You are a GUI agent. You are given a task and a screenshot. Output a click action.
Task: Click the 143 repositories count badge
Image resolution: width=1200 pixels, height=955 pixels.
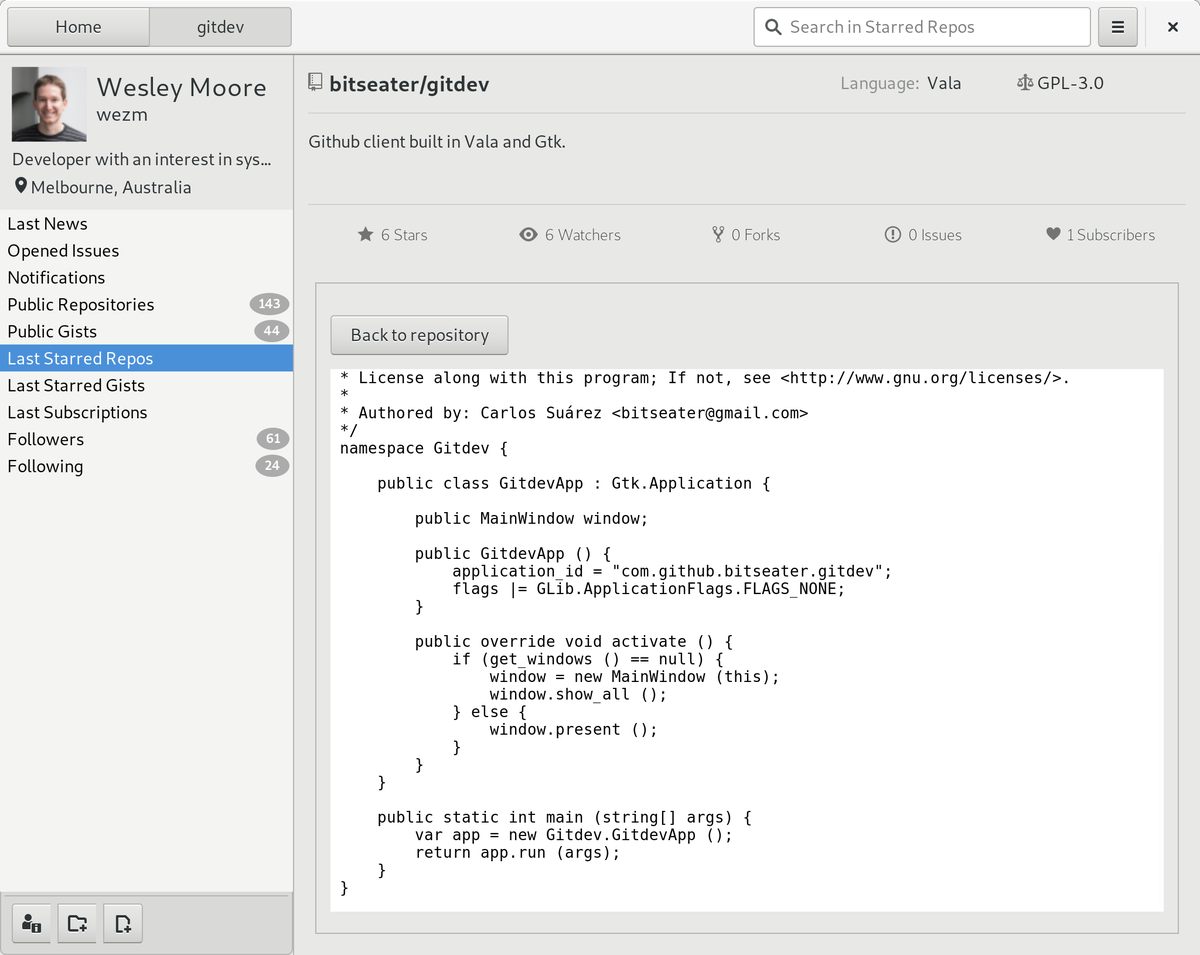click(x=269, y=304)
